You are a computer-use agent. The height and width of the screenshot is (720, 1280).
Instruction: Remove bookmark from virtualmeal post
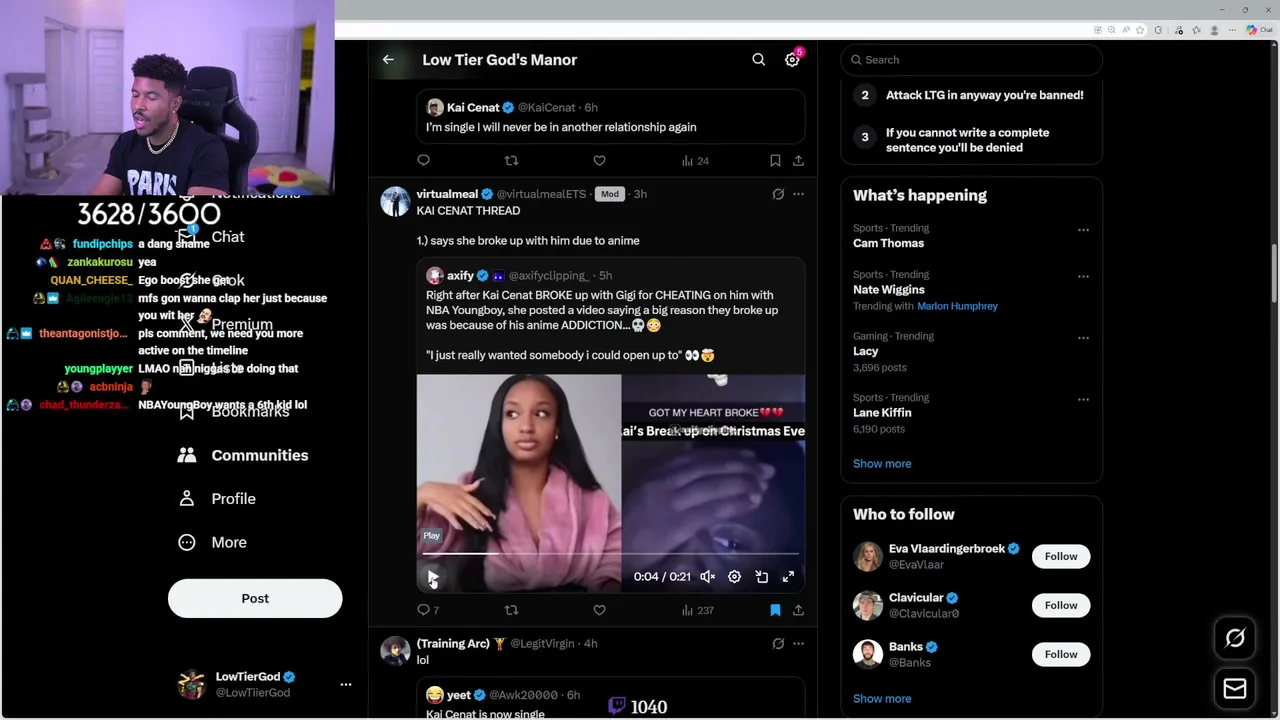(x=775, y=610)
